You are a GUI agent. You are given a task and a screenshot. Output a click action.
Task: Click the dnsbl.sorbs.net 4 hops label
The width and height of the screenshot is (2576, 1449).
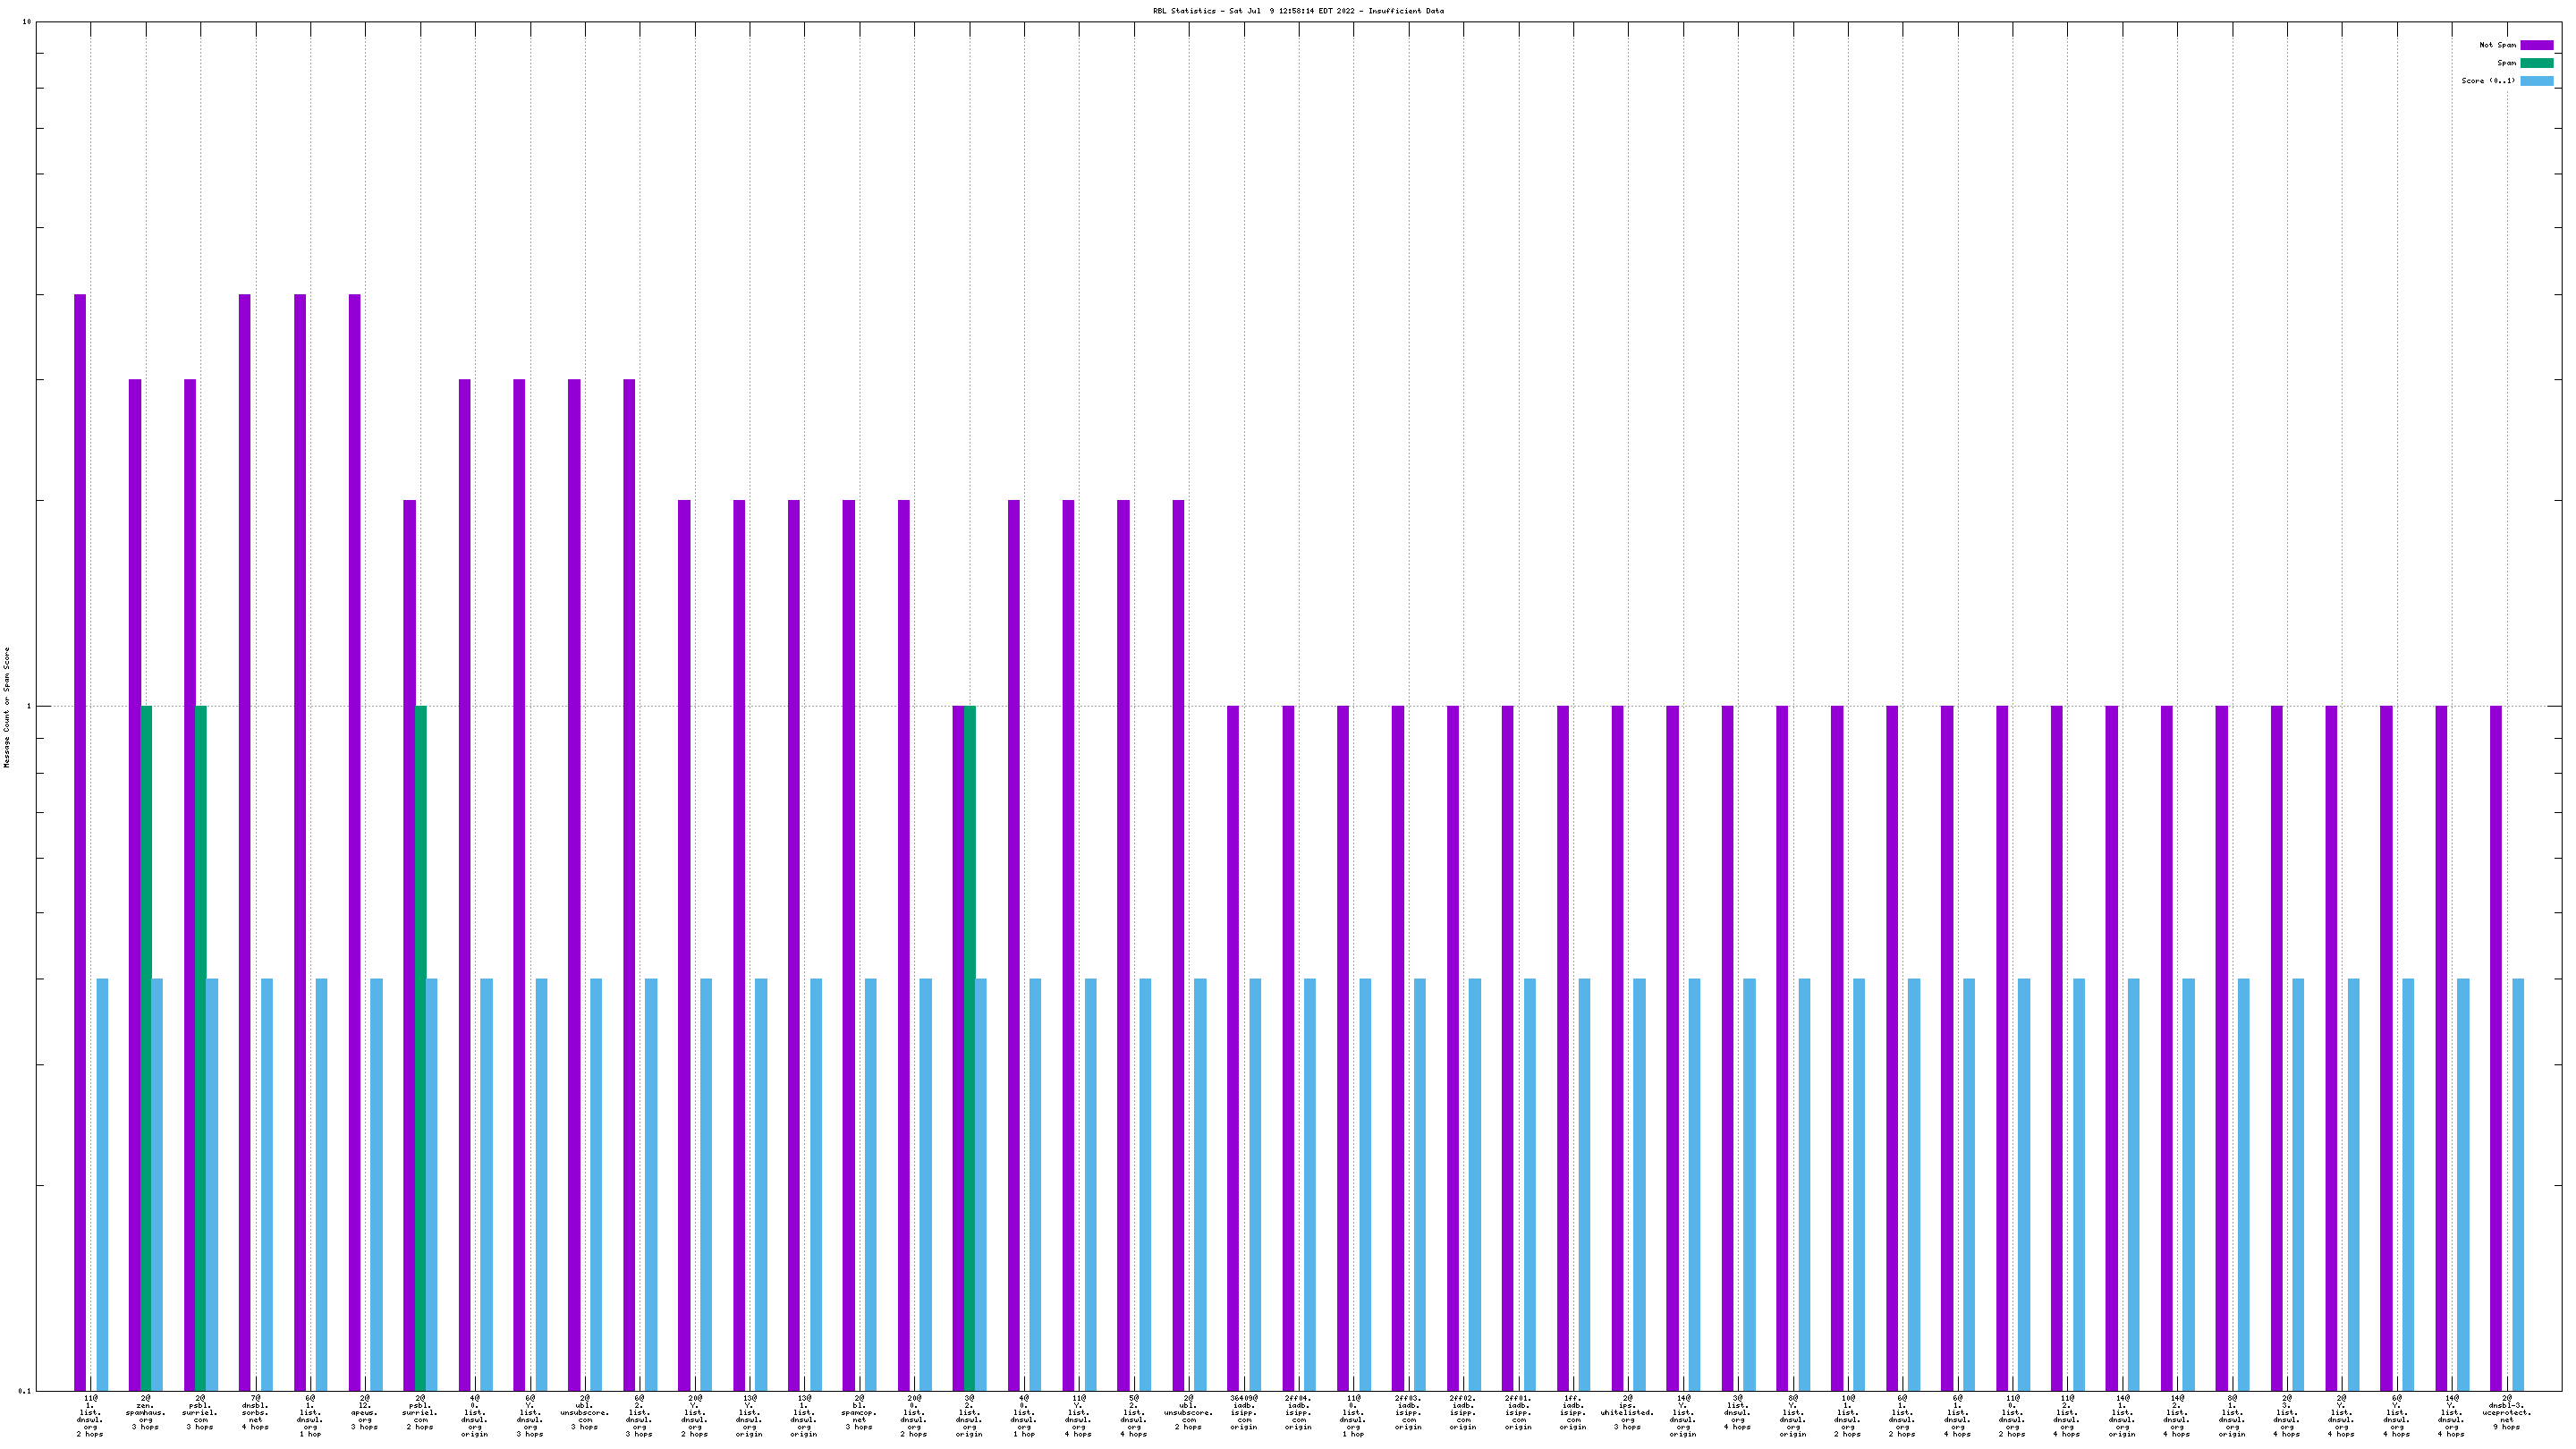tap(255, 1415)
